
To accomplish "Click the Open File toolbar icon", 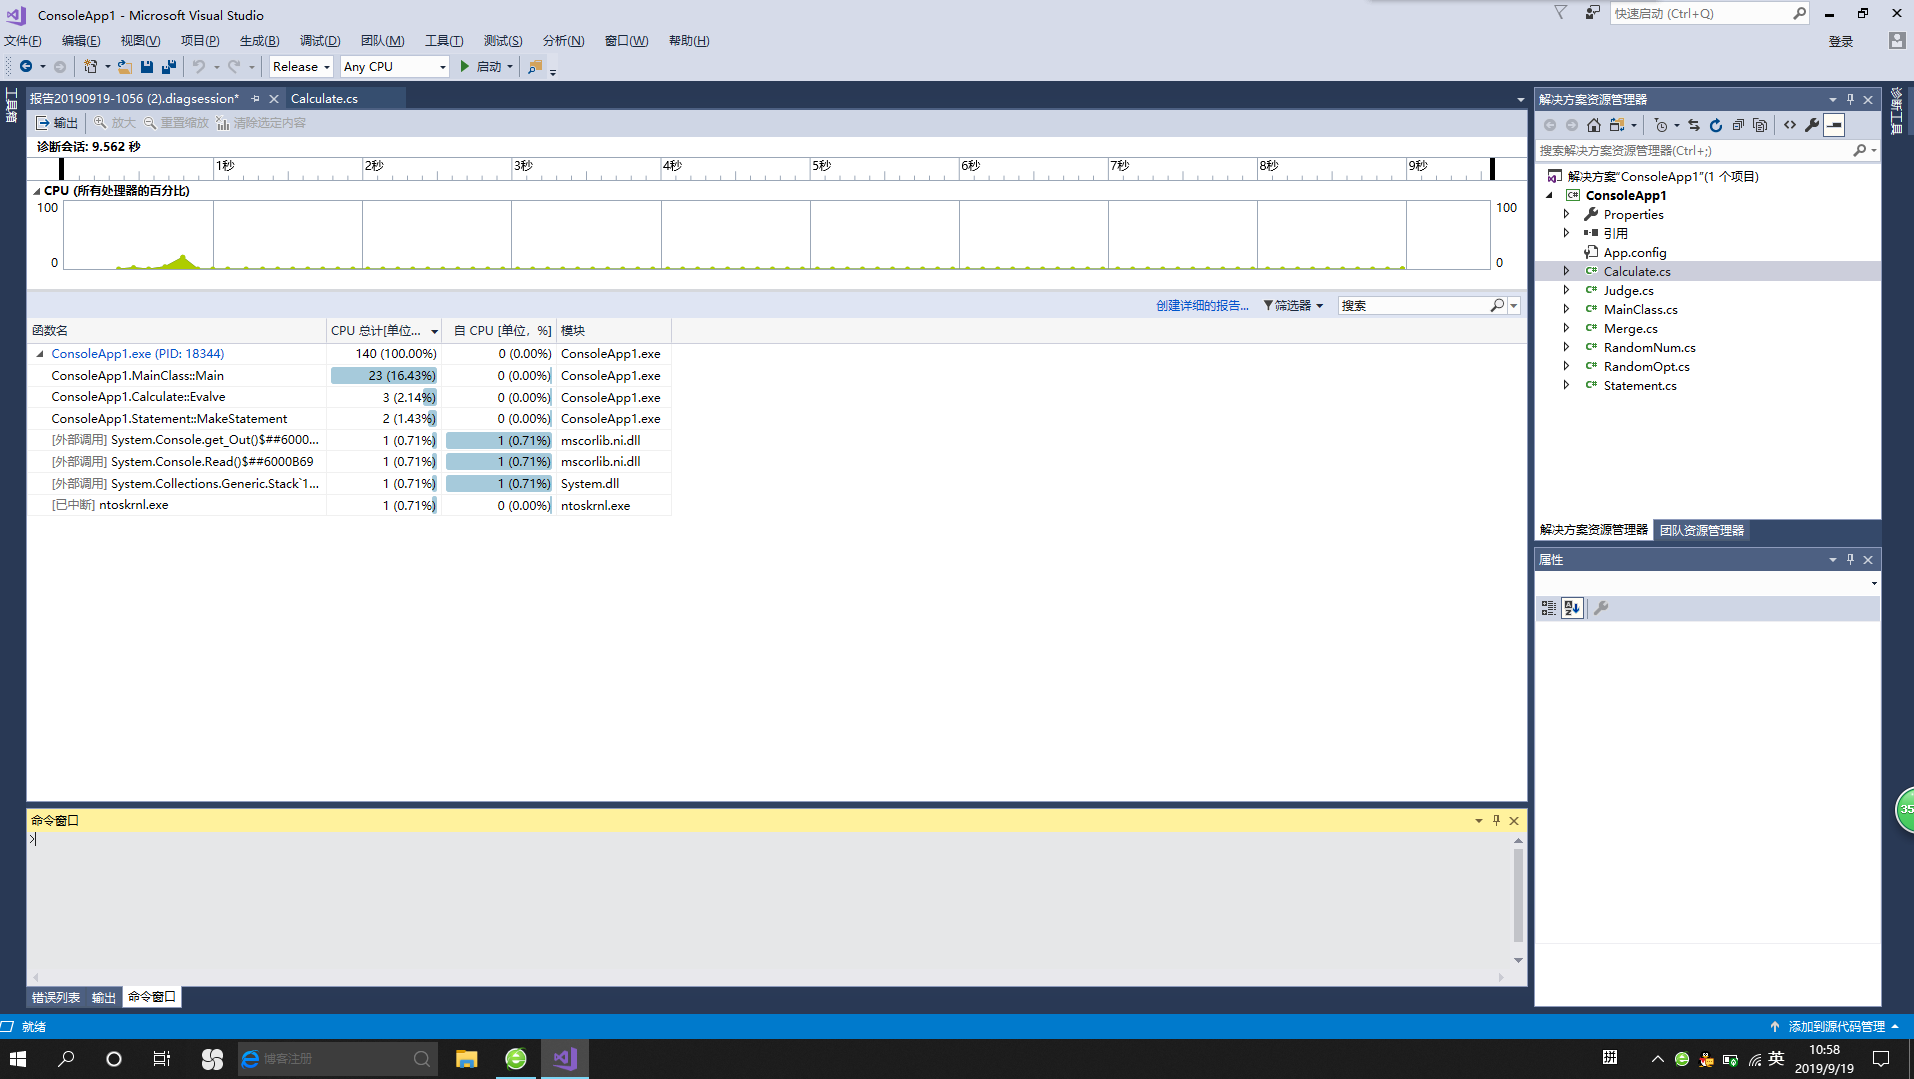I will click(124, 67).
